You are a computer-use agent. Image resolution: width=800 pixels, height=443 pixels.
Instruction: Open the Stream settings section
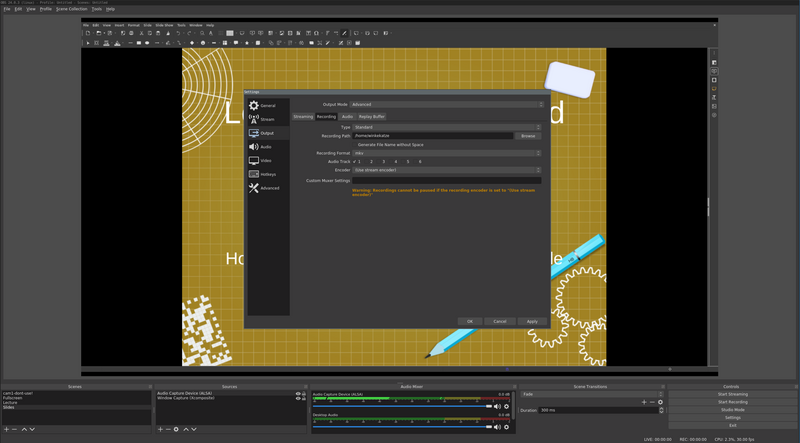point(266,119)
